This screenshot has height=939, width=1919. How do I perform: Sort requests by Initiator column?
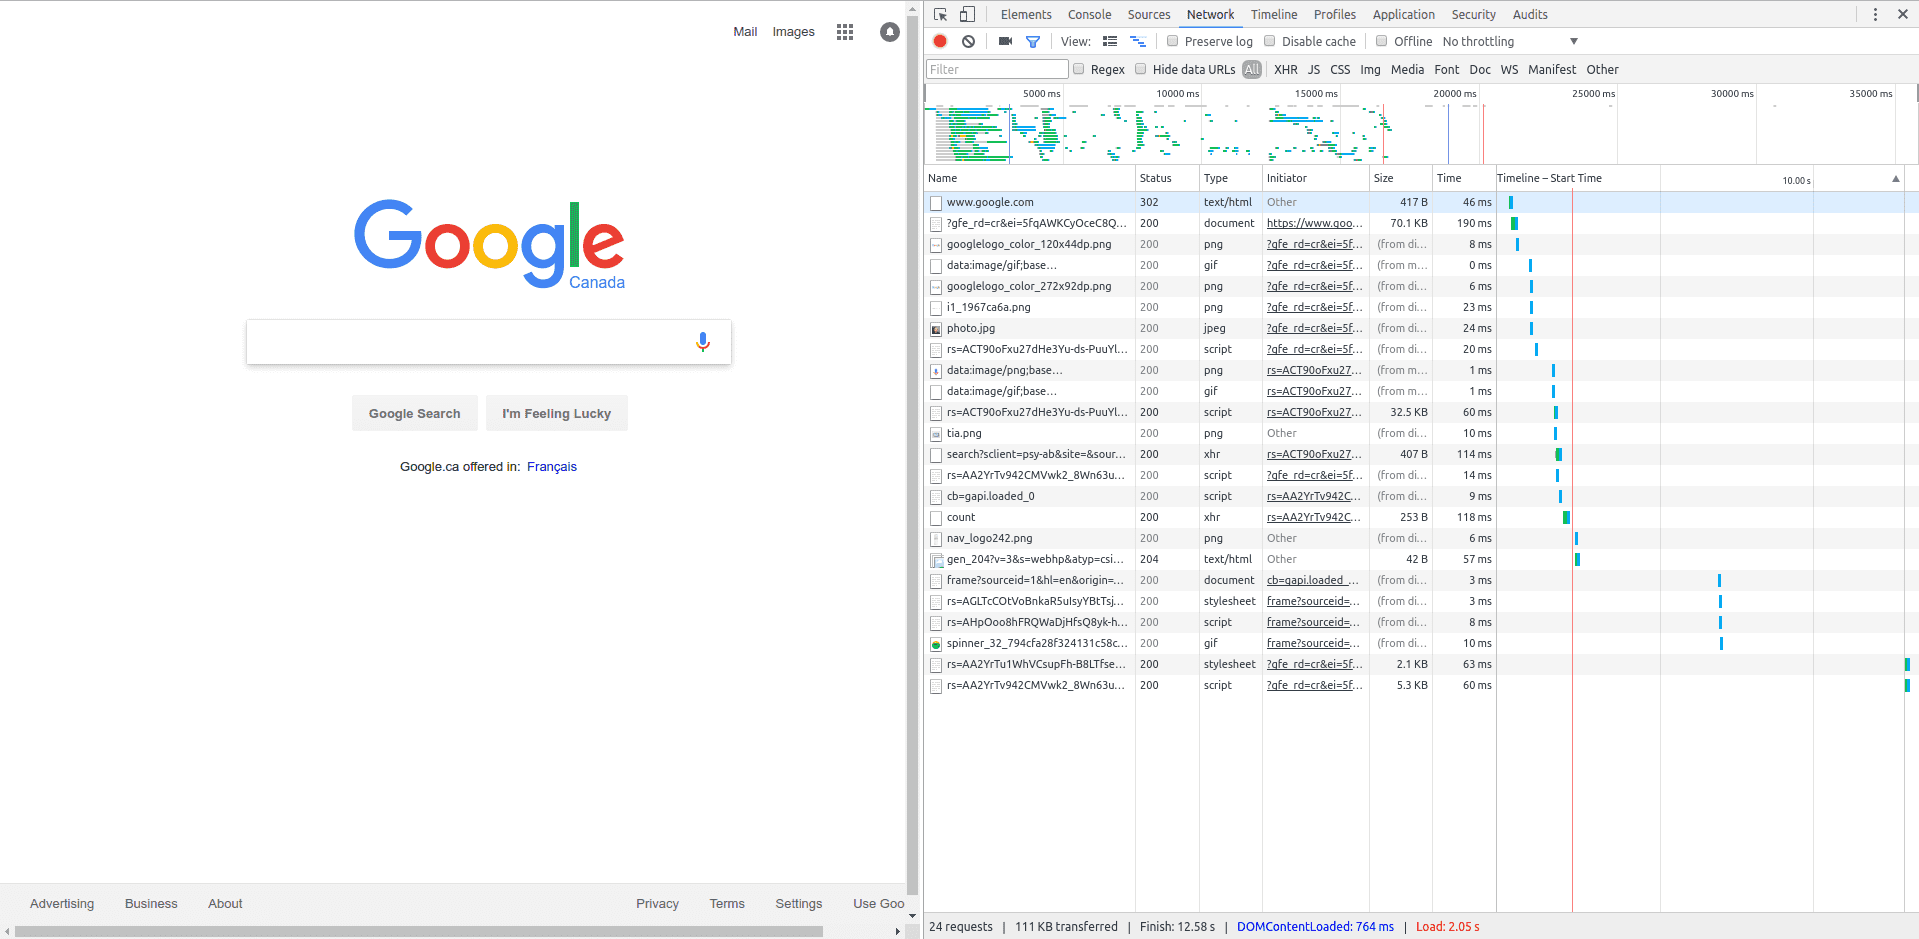[1315, 178]
